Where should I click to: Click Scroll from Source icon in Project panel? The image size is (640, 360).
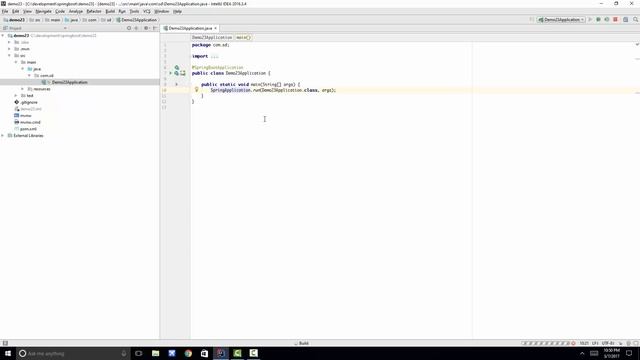[x=129, y=28]
